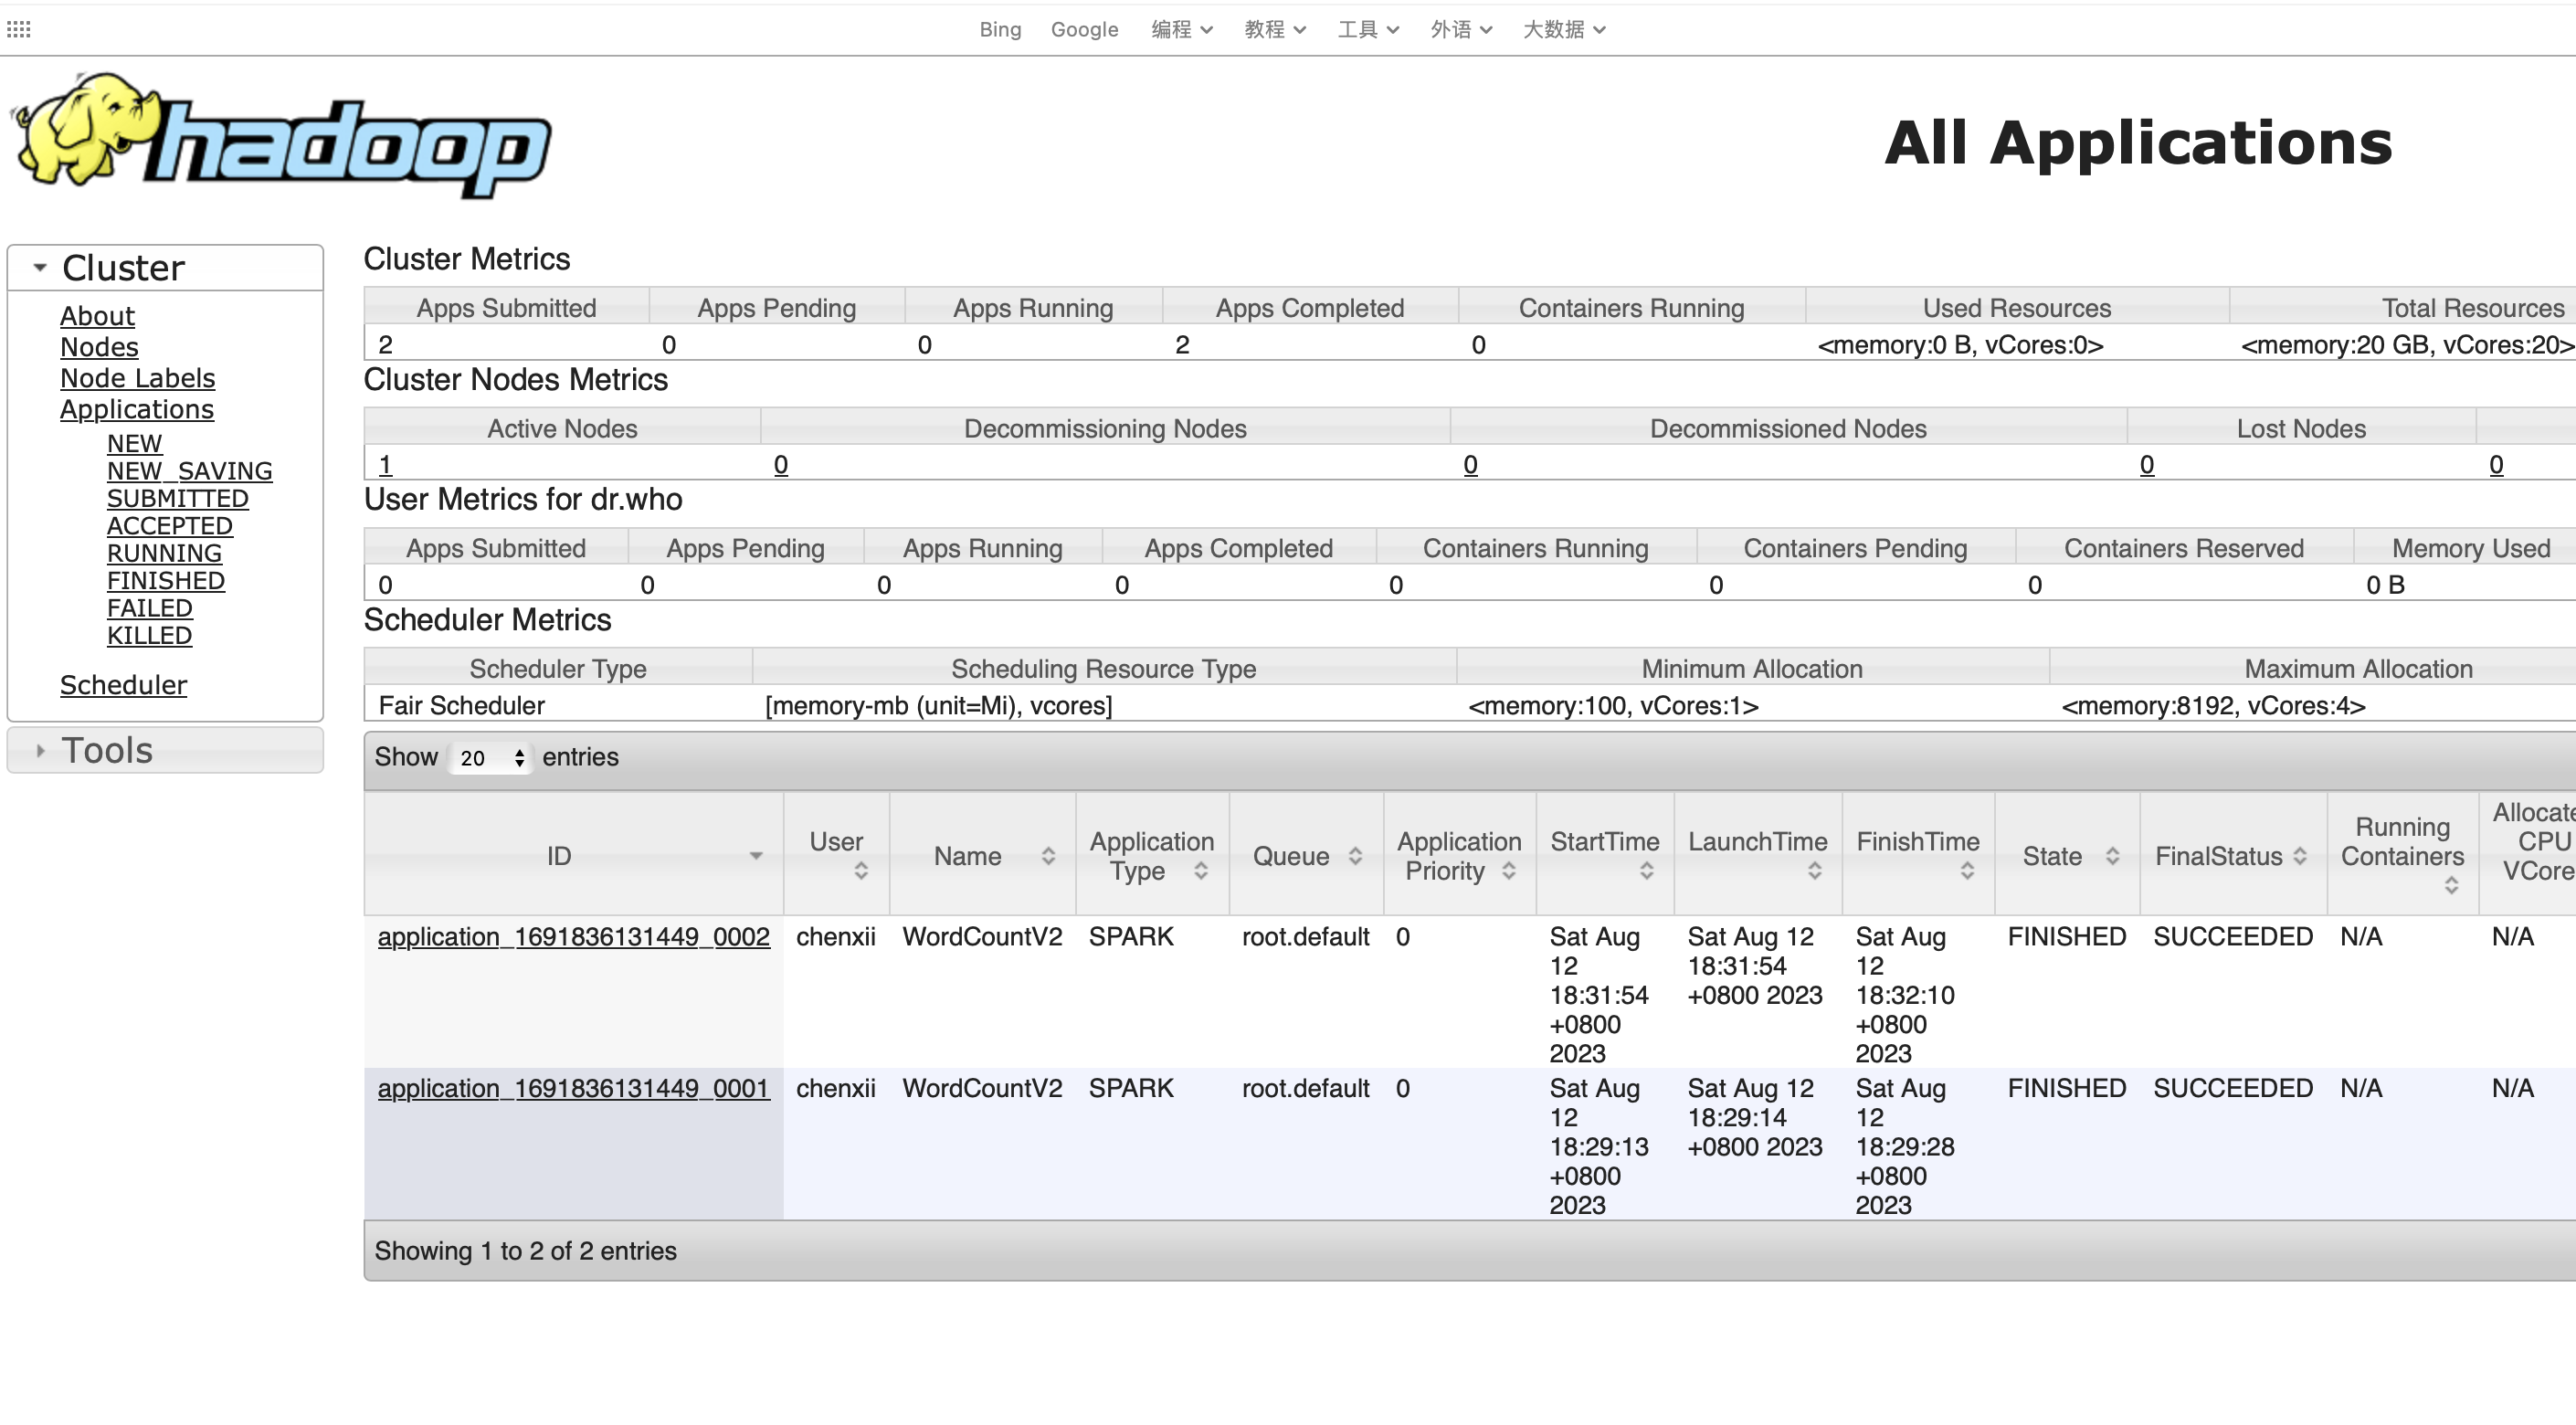Sort table by Queue column

click(1355, 856)
